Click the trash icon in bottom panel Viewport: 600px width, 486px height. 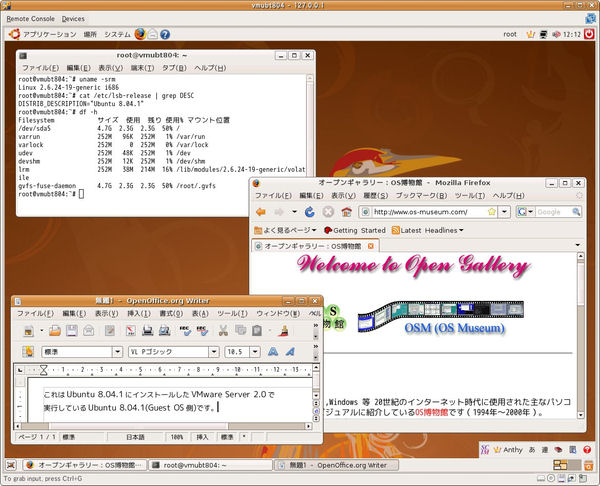(589, 465)
